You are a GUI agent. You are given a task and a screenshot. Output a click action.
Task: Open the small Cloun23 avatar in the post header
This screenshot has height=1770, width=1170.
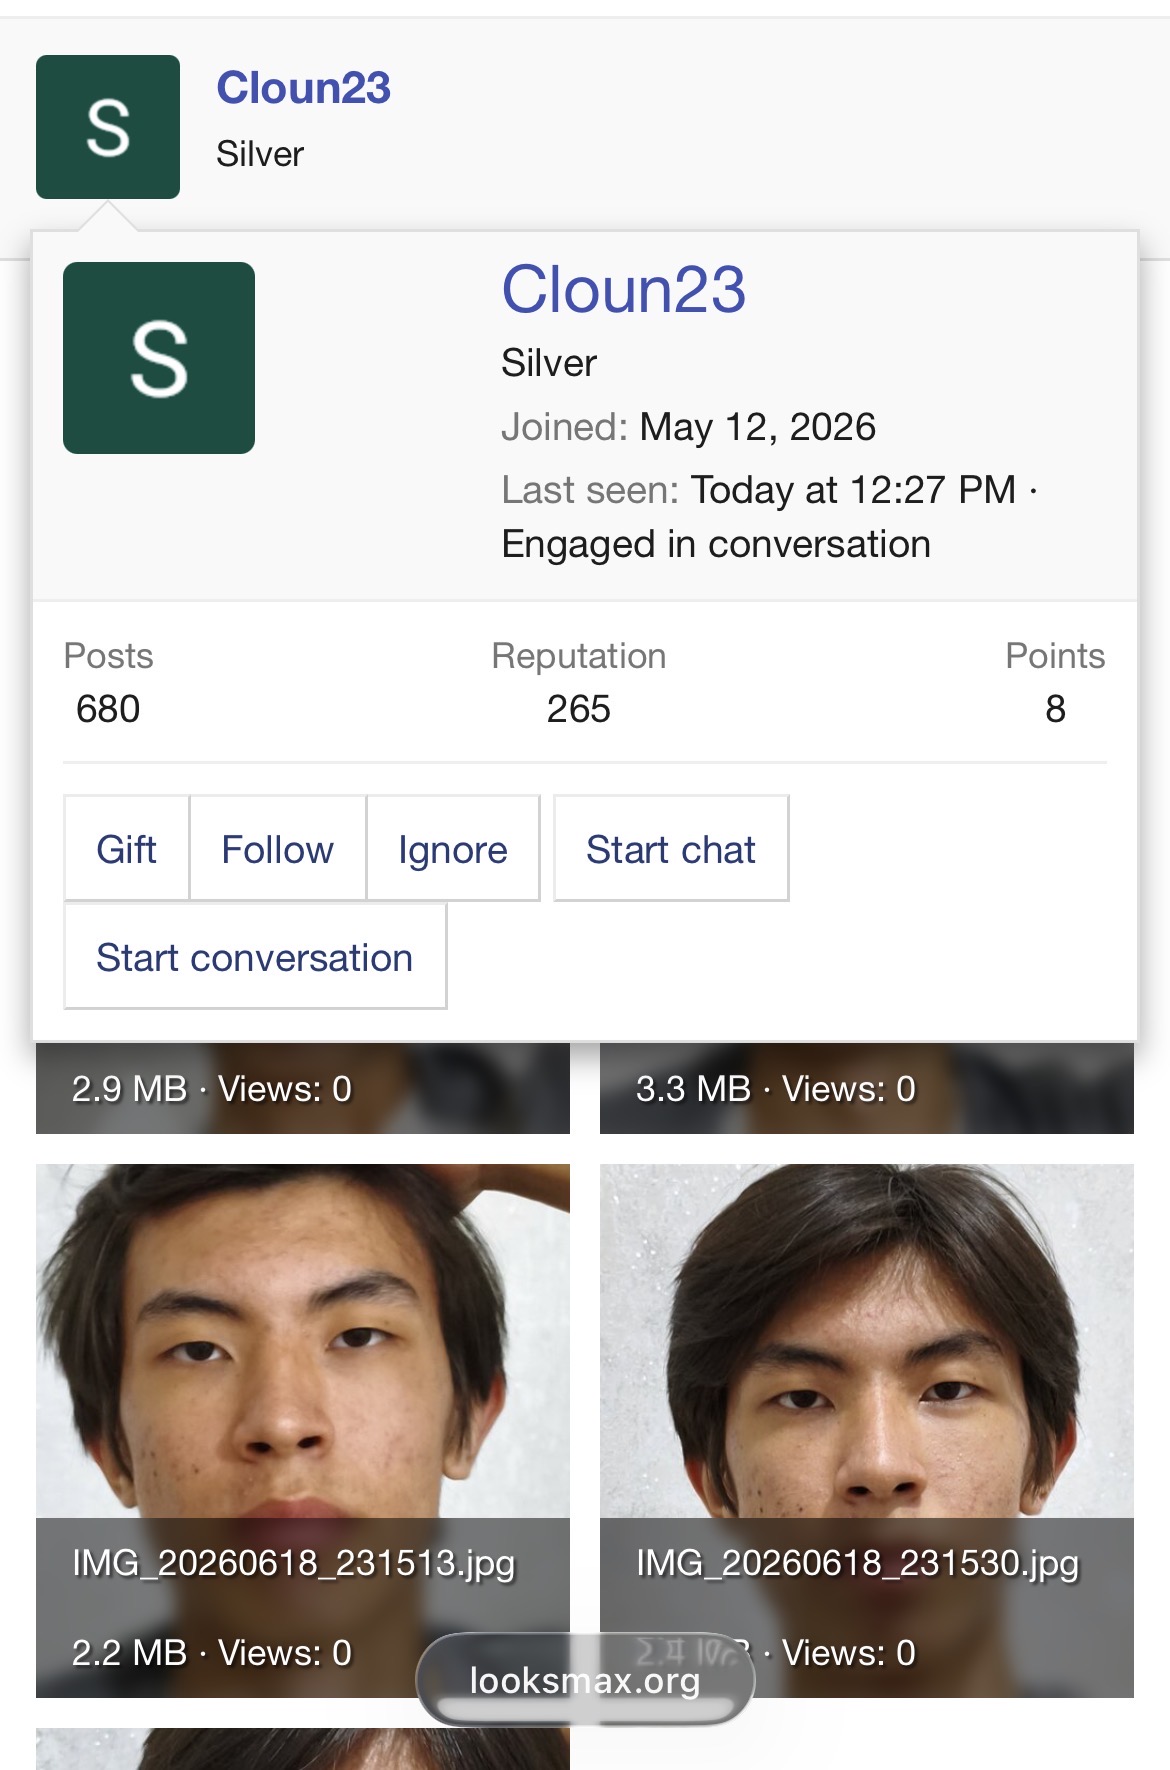pyautogui.click(x=108, y=127)
